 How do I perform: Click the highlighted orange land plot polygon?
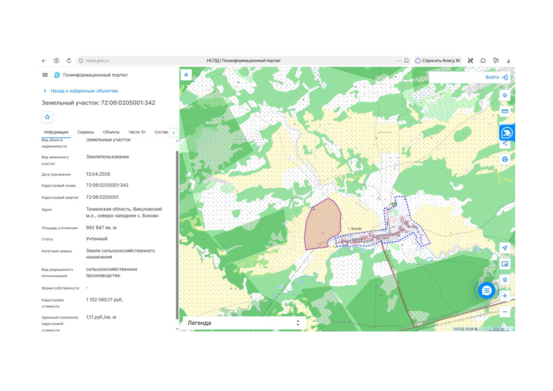tap(323, 225)
